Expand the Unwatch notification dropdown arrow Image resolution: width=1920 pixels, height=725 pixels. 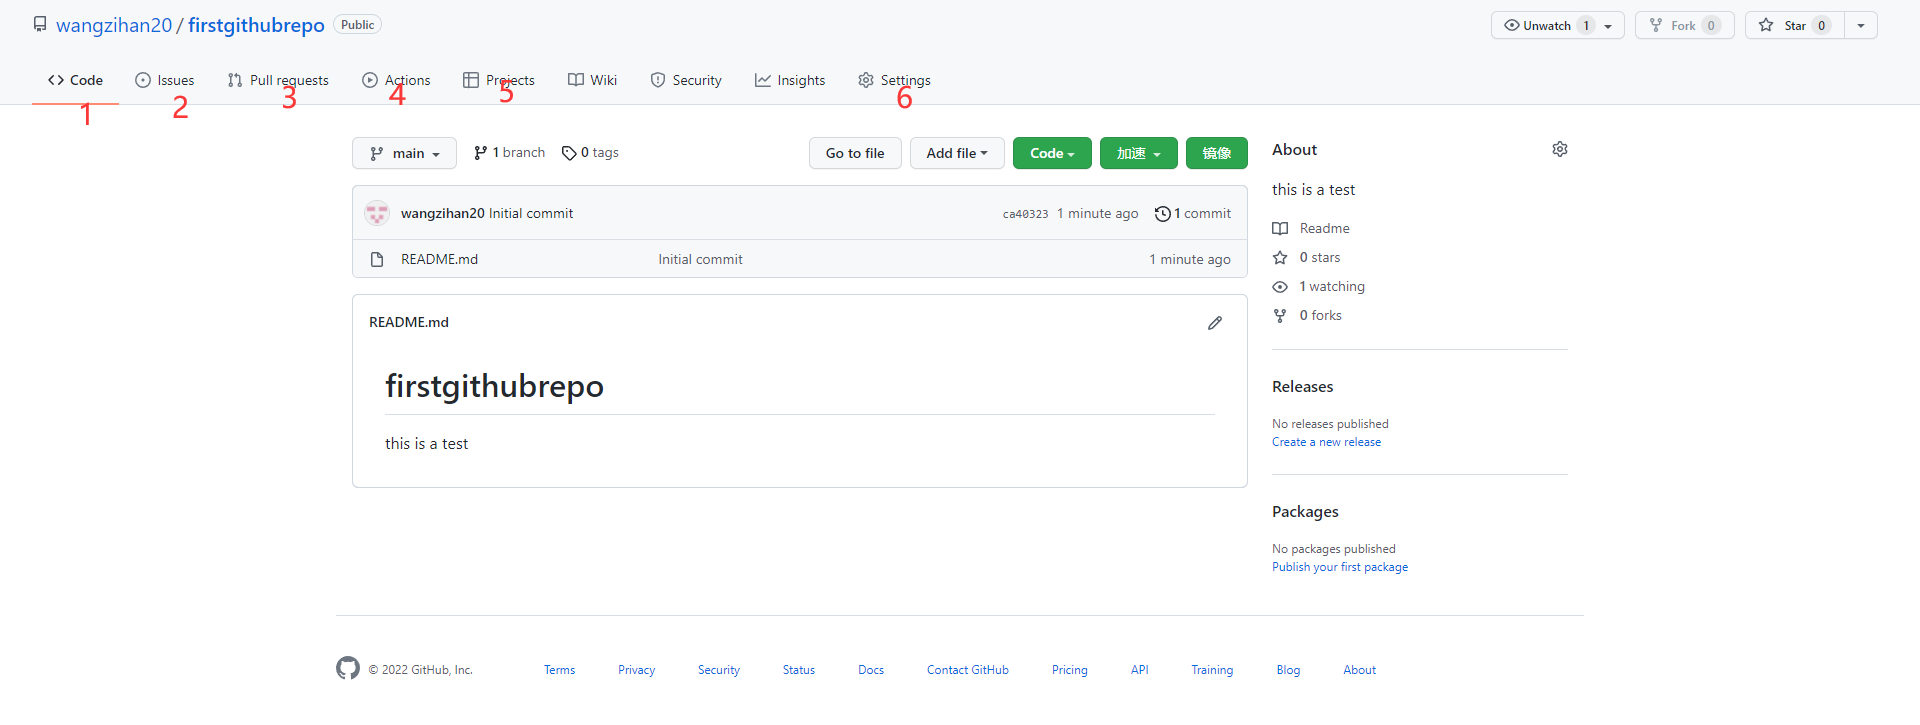coord(1608,26)
